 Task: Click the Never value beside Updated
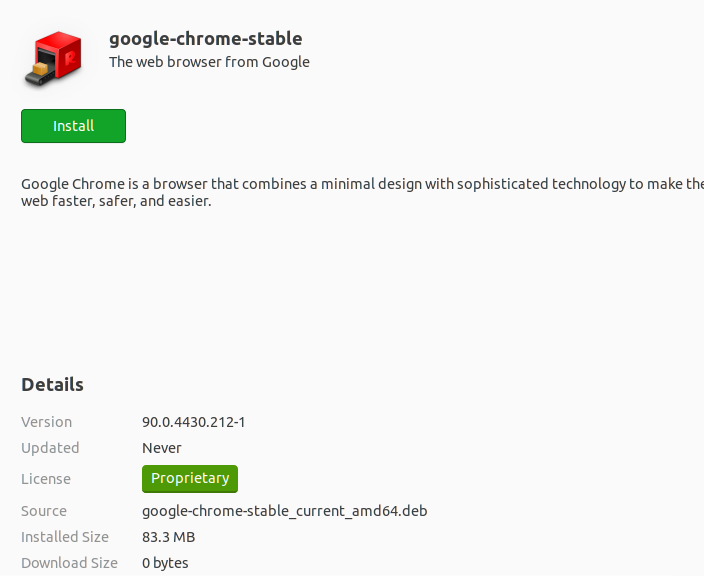pyautogui.click(x=162, y=448)
